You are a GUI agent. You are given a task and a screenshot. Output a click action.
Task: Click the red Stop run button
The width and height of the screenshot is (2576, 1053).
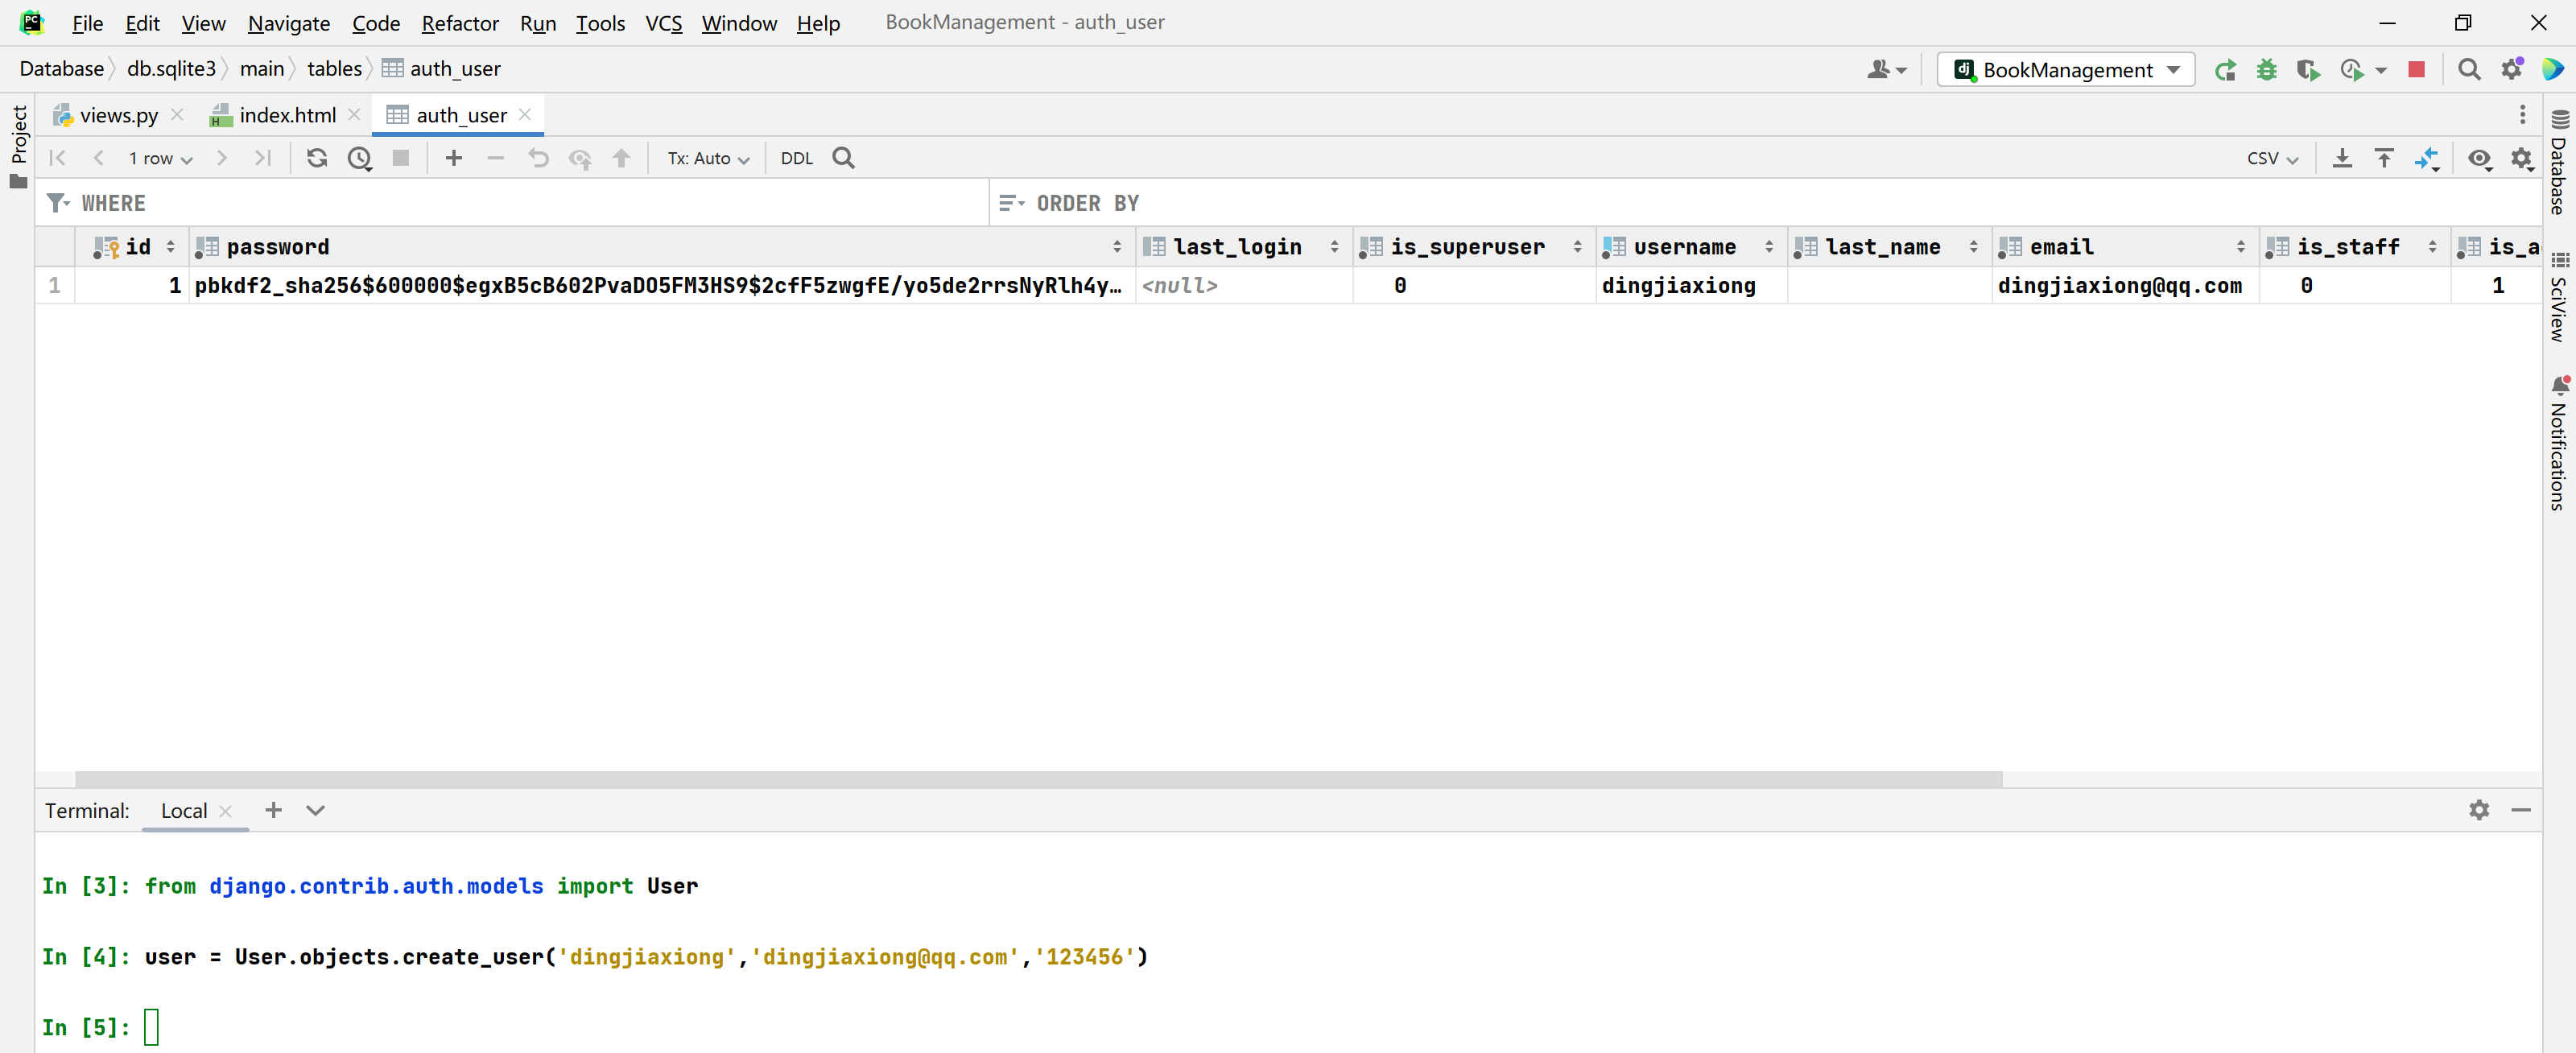[2416, 69]
